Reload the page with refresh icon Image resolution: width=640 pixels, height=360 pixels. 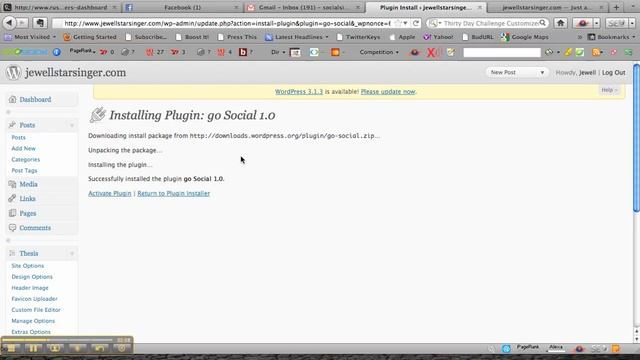click(416, 23)
